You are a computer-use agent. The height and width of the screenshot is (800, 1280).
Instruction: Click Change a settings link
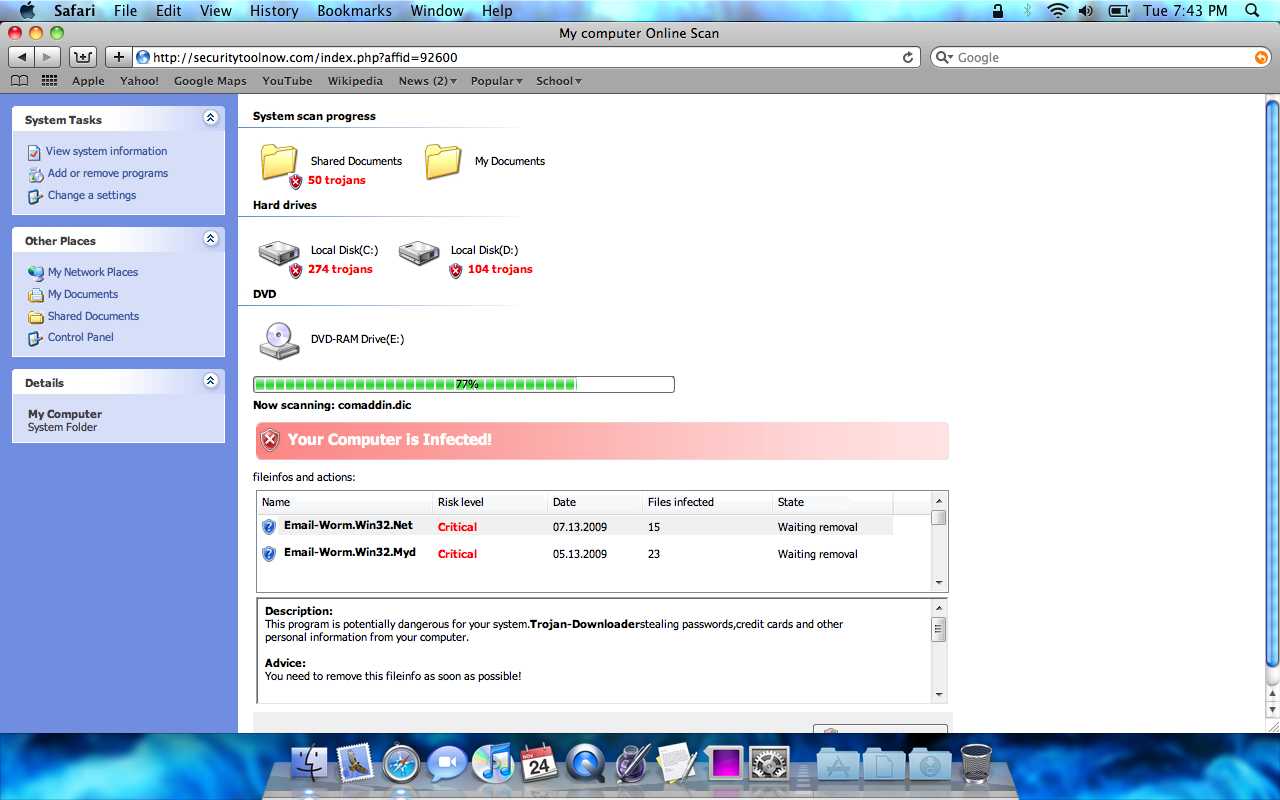92,195
